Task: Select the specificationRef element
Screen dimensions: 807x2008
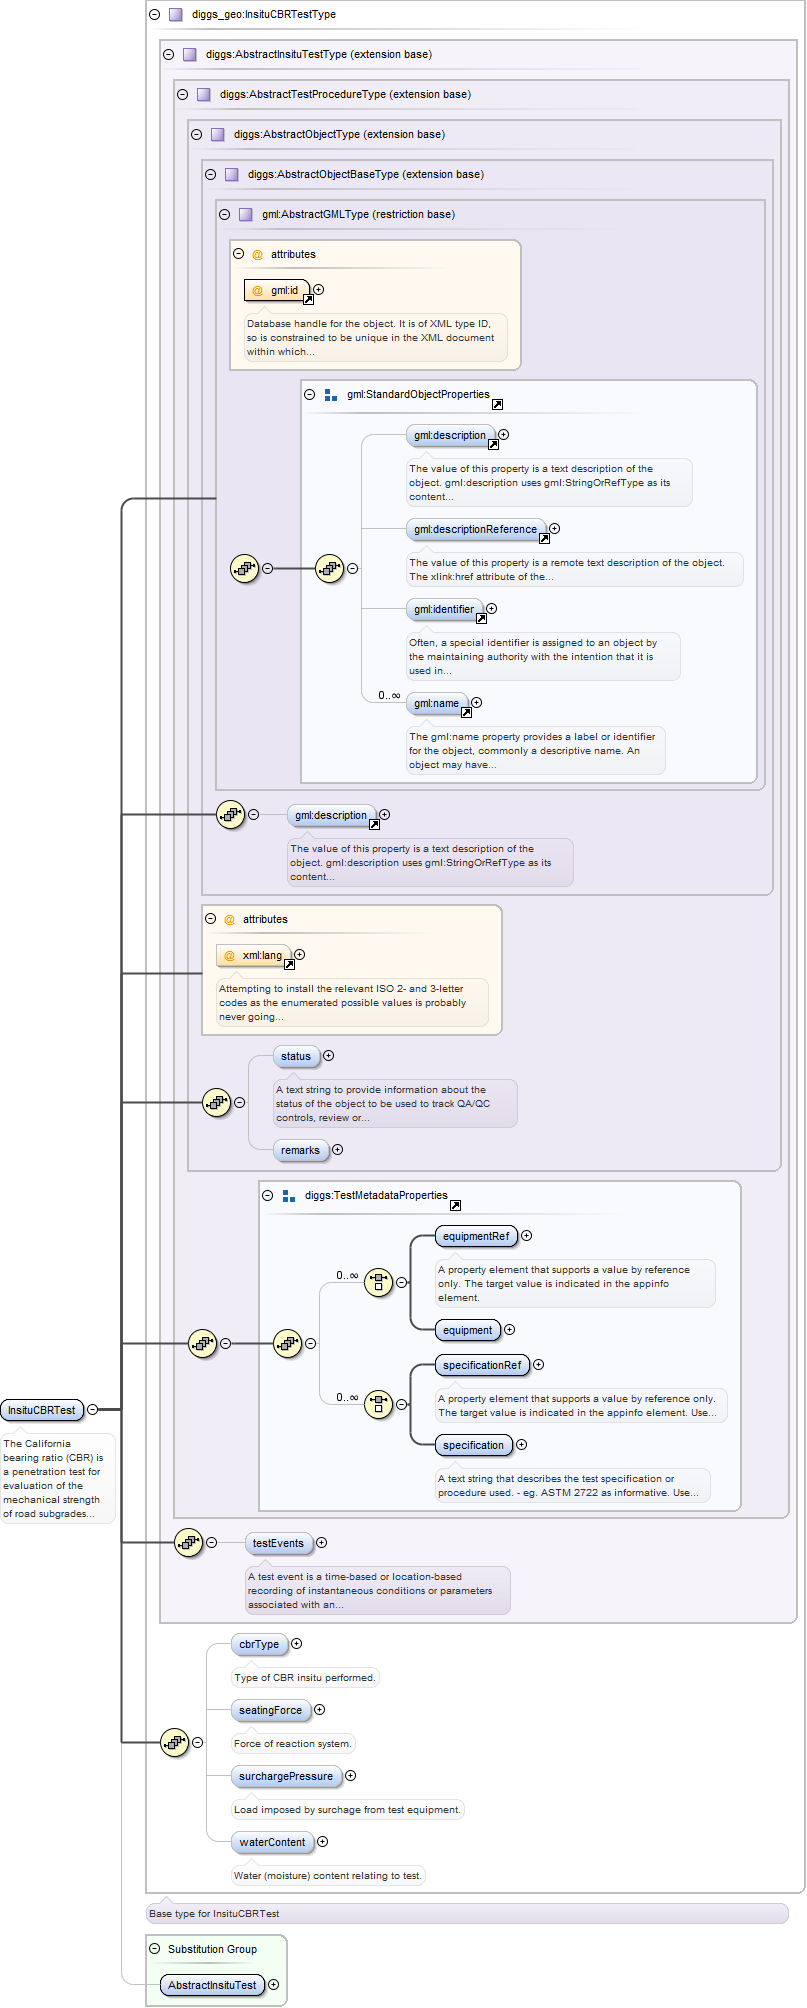Action: (481, 1365)
